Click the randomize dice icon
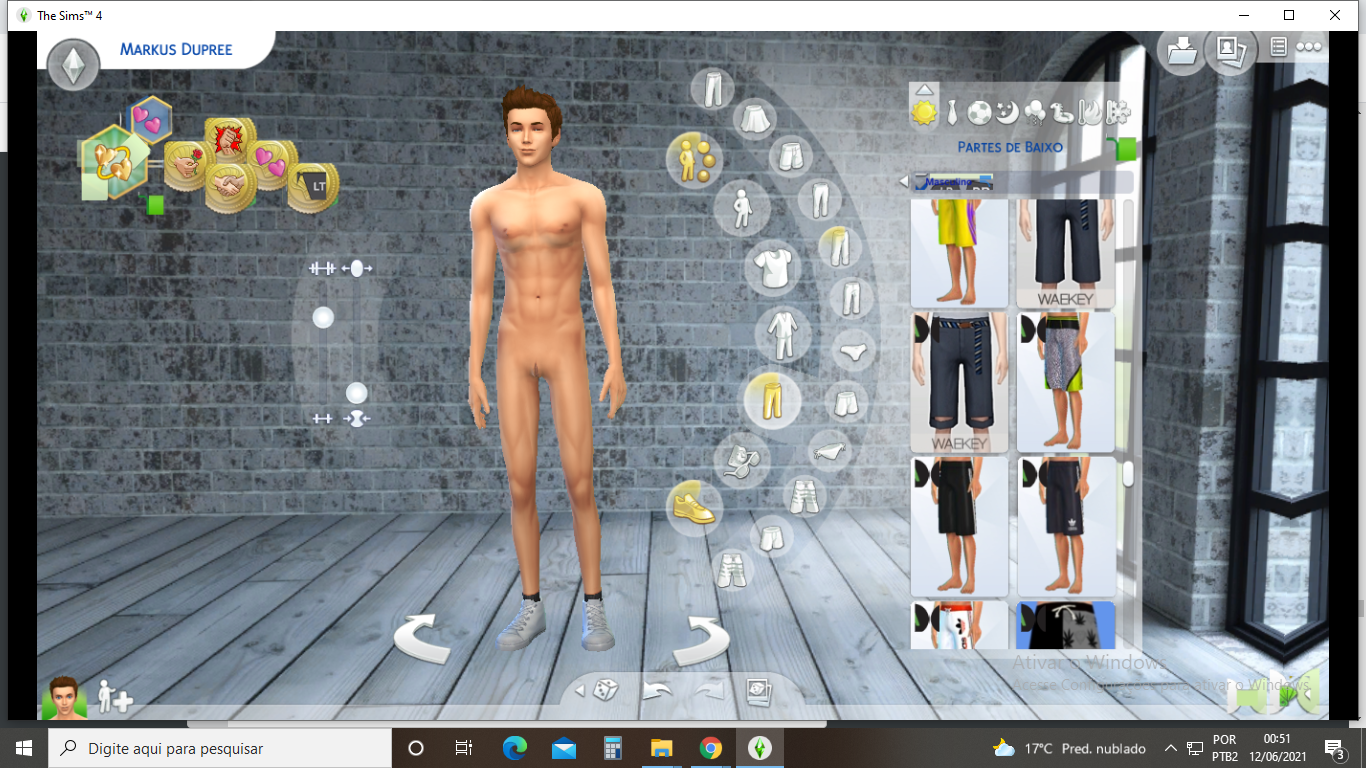This screenshot has width=1366, height=768. (x=605, y=690)
